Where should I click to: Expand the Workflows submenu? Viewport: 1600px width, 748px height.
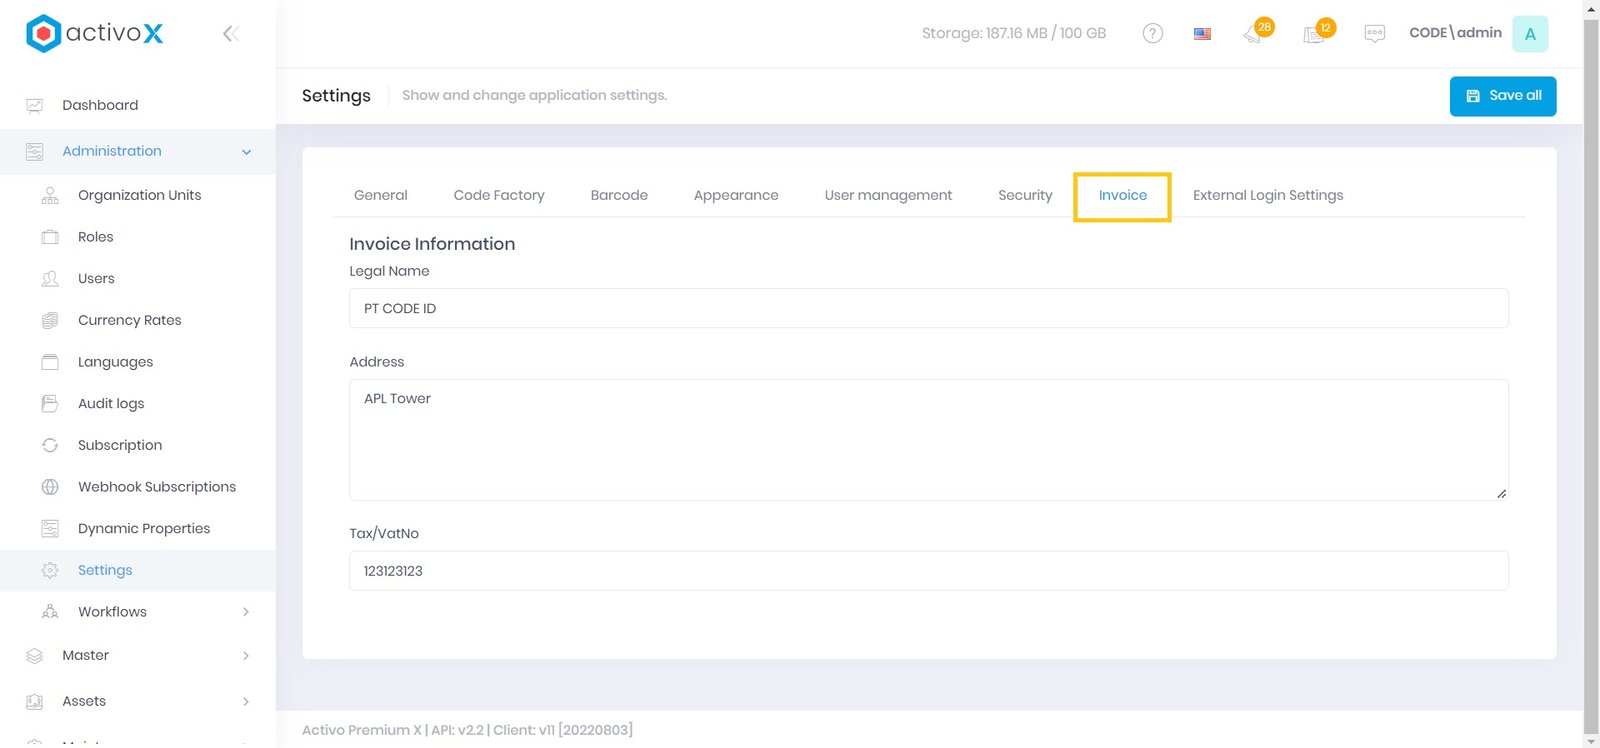[x=246, y=612]
